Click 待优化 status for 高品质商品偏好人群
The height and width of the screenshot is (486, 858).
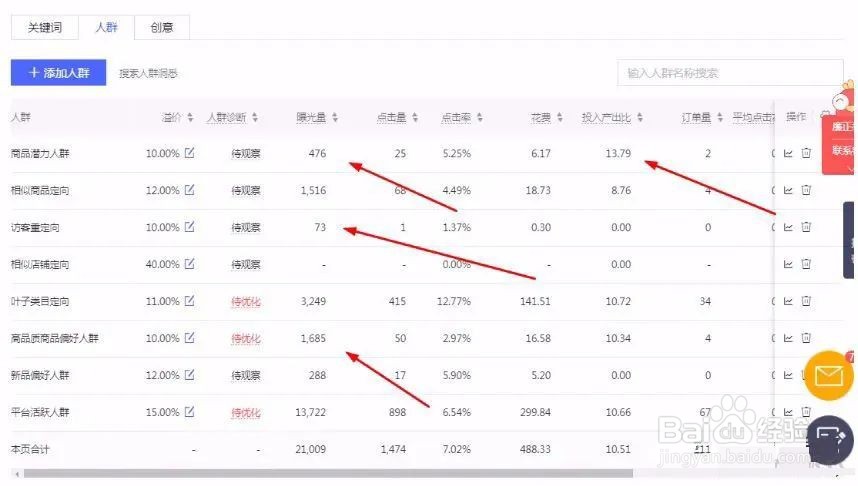246,339
